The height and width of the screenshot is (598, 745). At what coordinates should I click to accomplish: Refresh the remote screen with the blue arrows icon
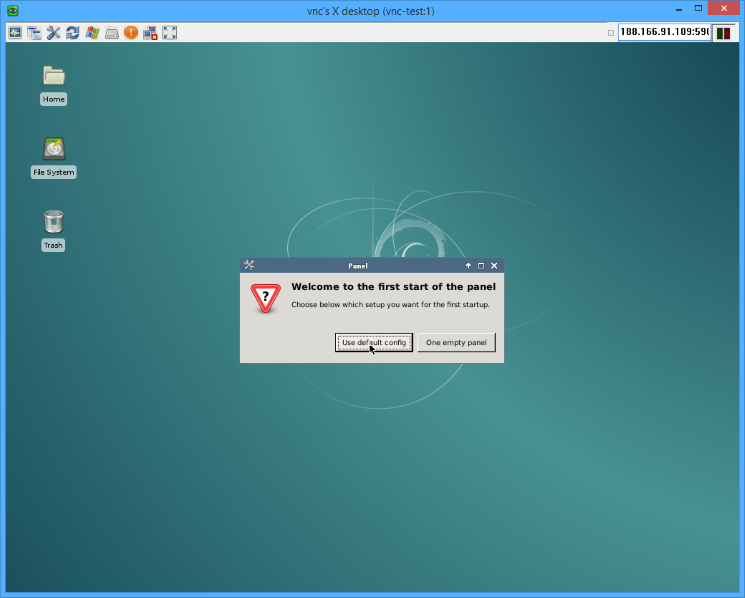pyautogui.click(x=73, y=32)
